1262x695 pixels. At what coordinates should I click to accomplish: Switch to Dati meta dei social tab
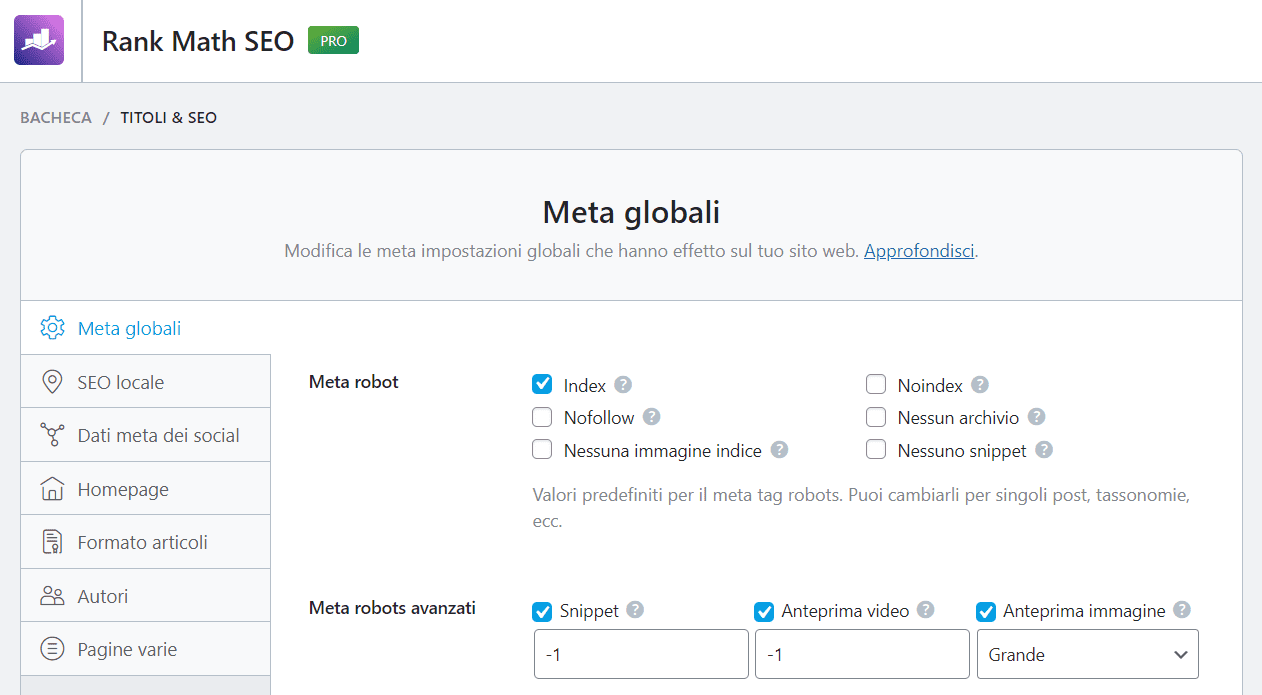tap(158, 435)
